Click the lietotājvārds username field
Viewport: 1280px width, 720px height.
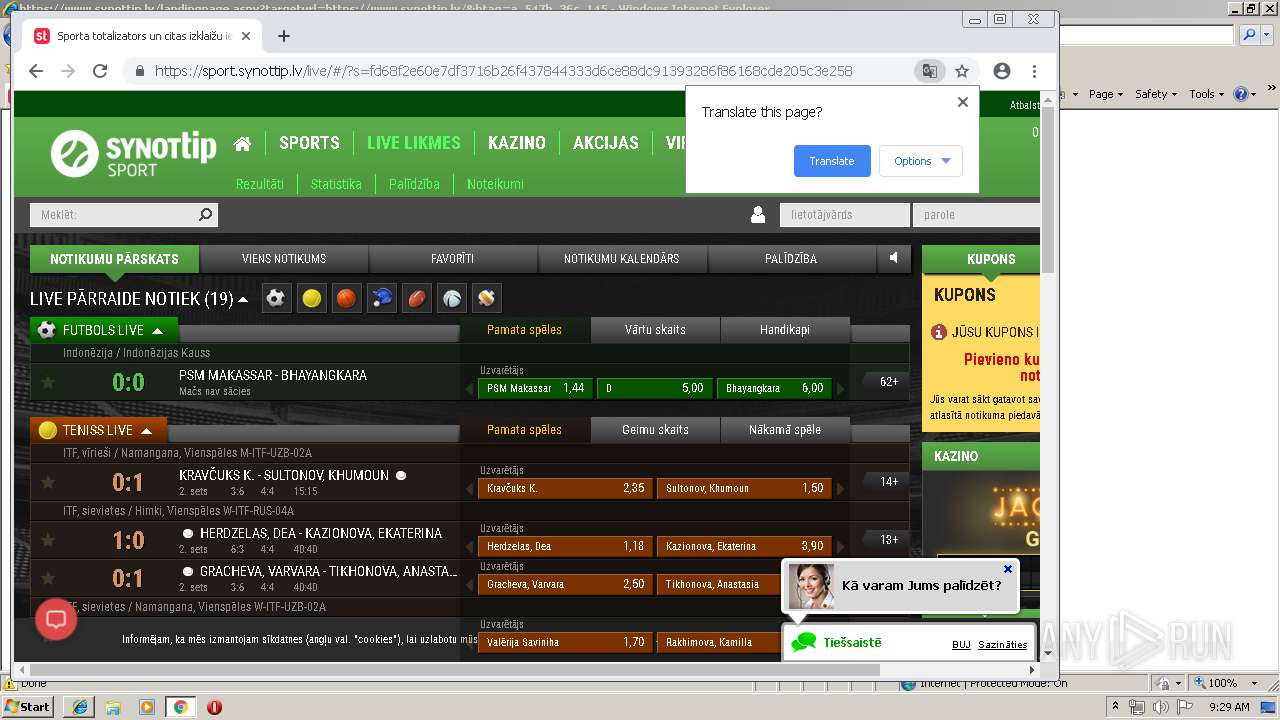[844, 214]
